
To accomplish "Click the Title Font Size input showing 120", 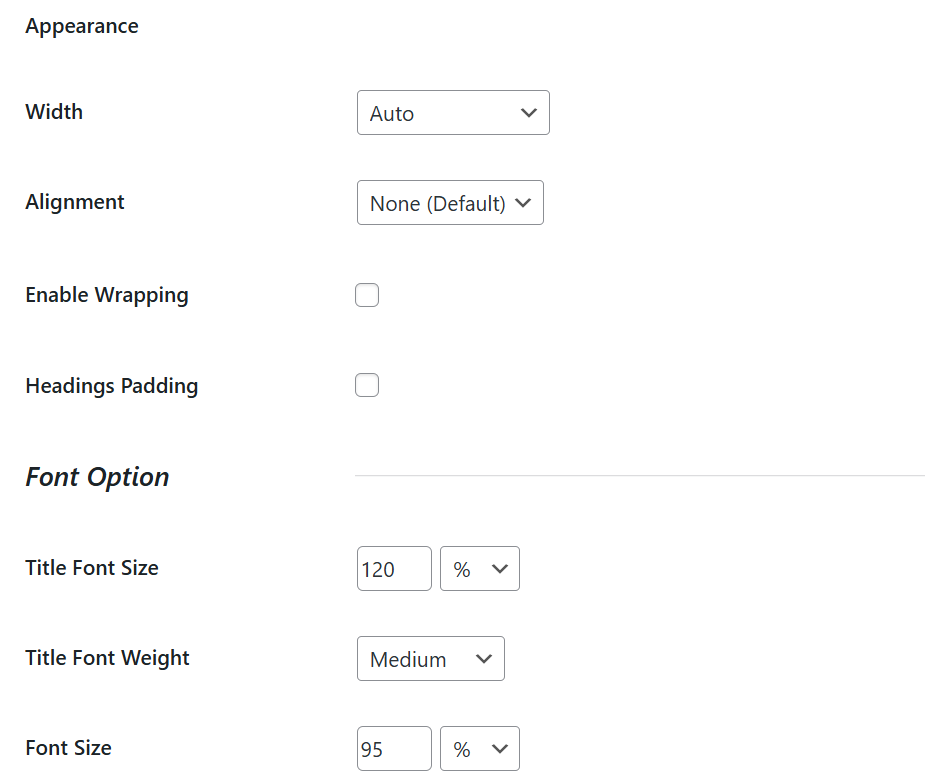I will [394, 569].
